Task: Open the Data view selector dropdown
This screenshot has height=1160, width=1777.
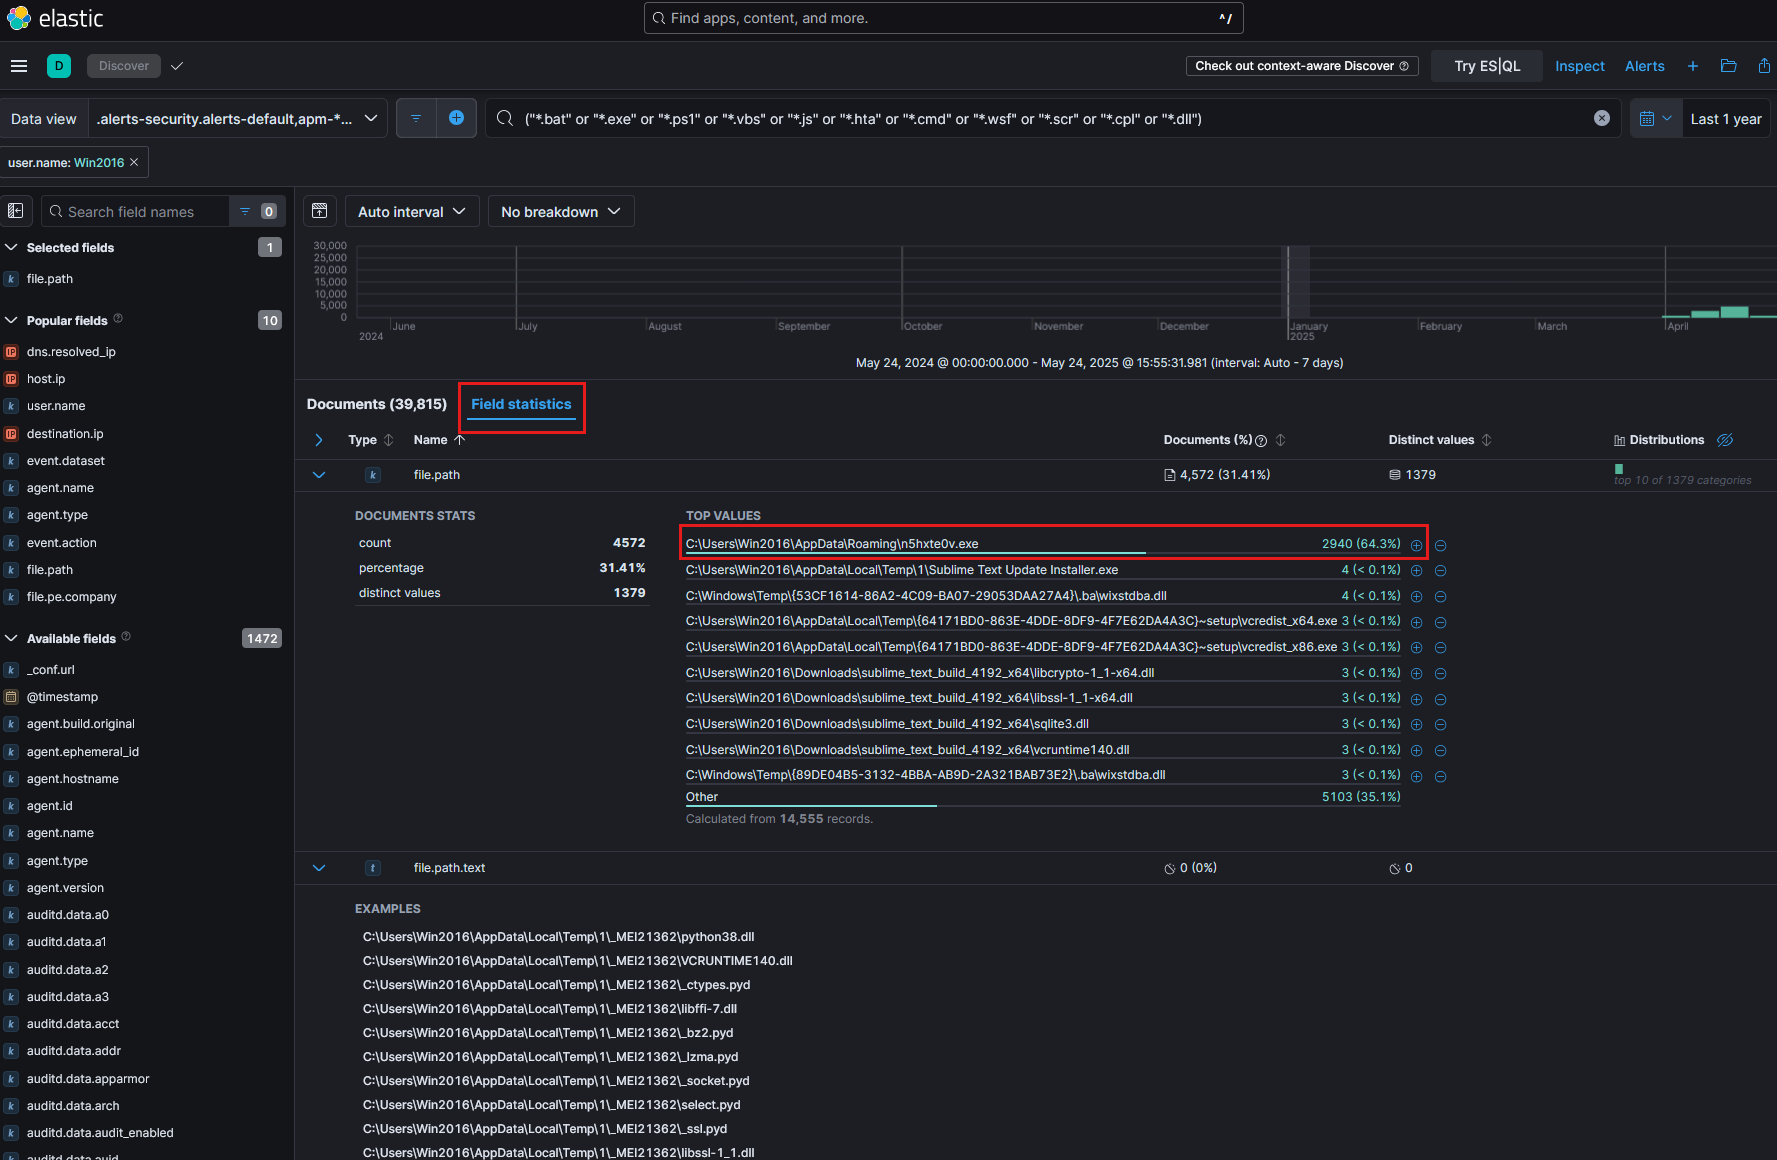Action: (238, 119)
